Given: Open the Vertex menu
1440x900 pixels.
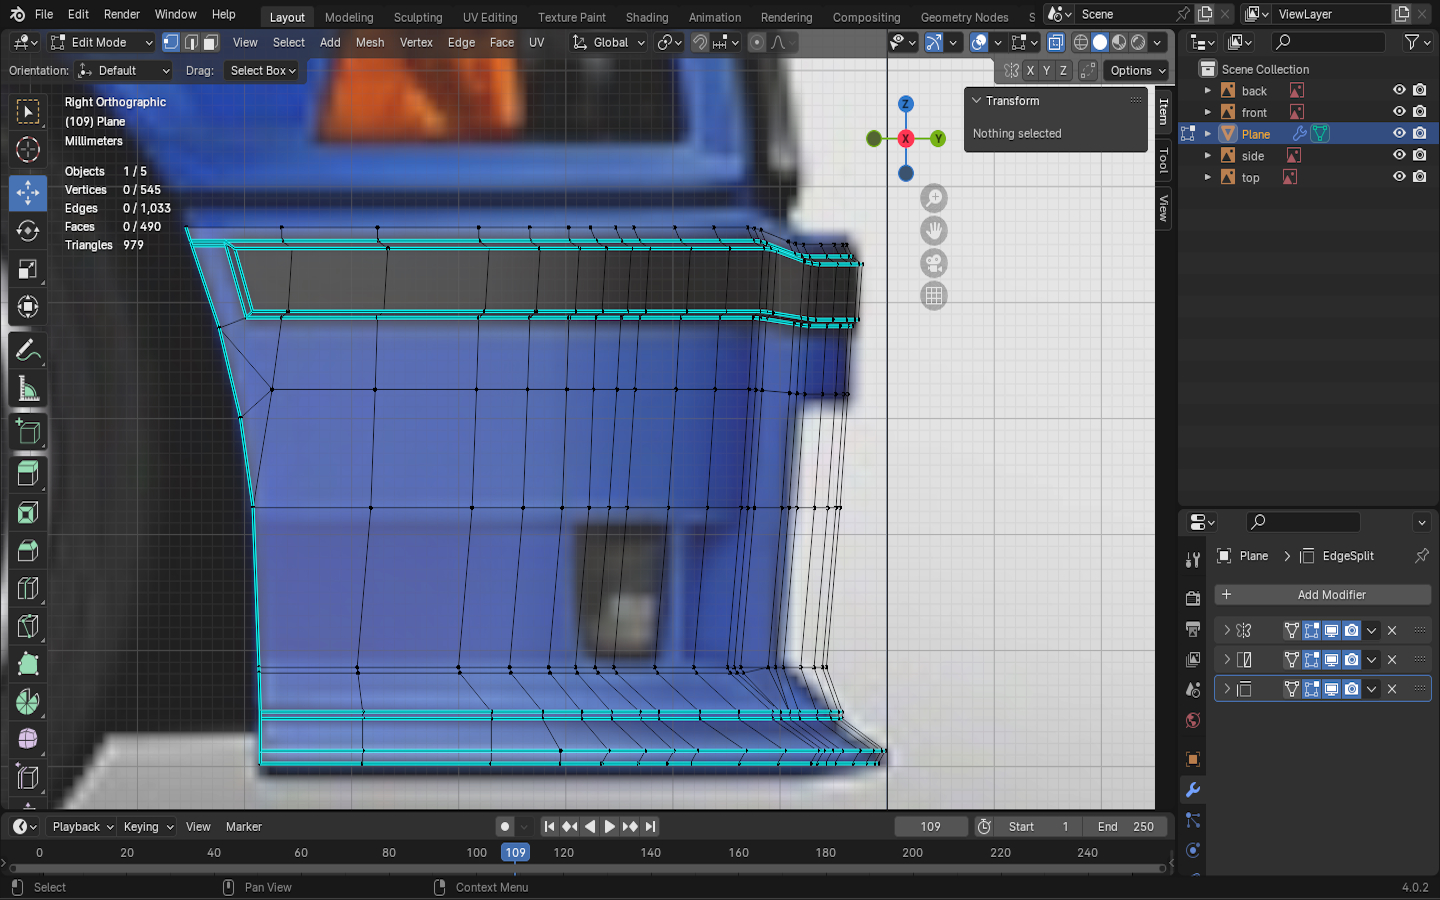Looking at the screenshot, I should (x=416, y=42).
